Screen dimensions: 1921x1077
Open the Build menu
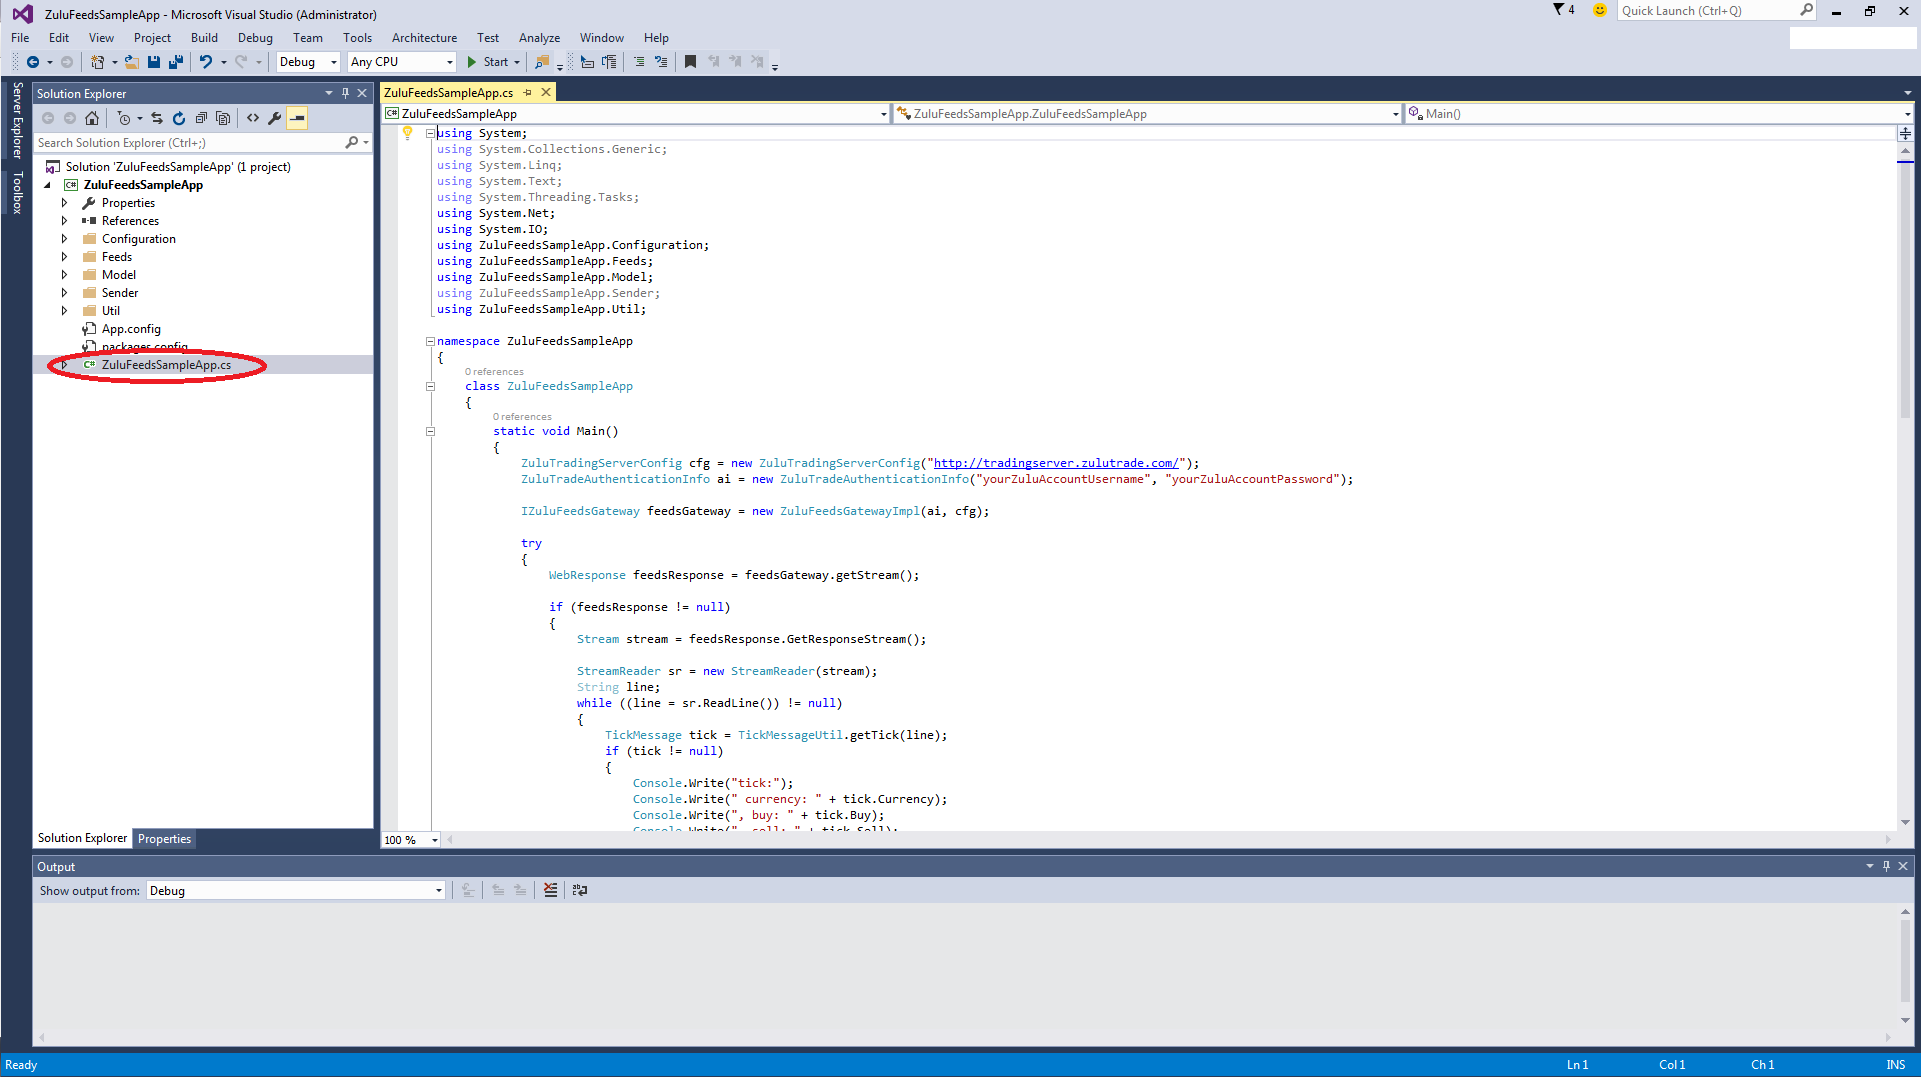pyautogui.click(x=204, y=38)
